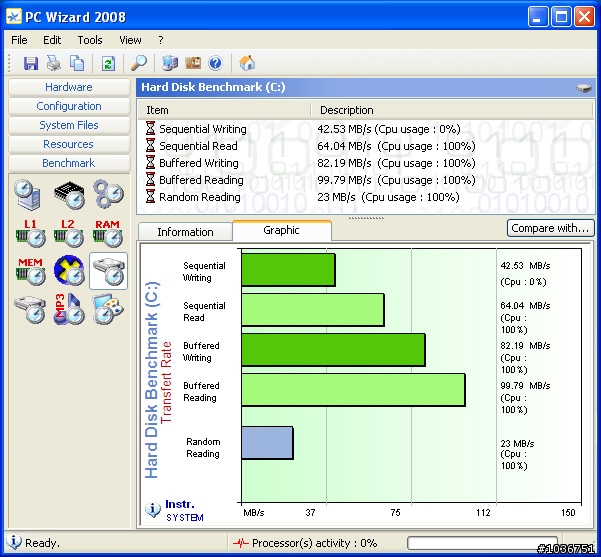Run the processor chip benchmark icon
Image resolution: width=601 pixels, height=557 pixels.
(x=69, y=195)
